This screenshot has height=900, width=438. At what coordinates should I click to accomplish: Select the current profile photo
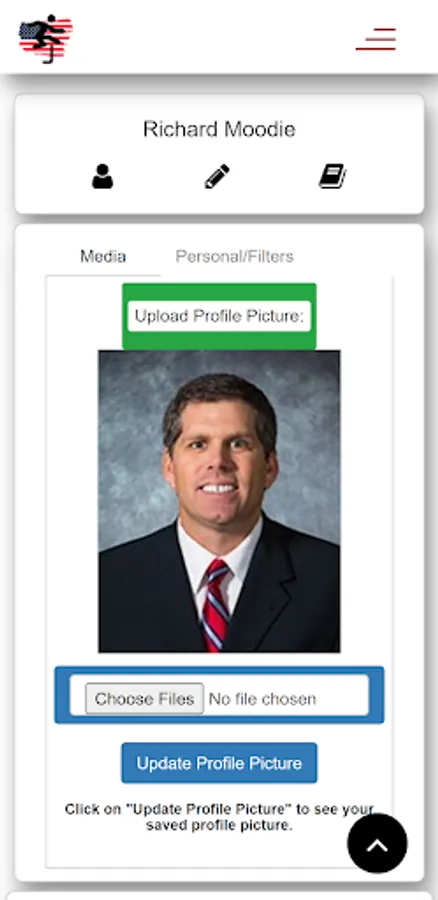[219, 501]
